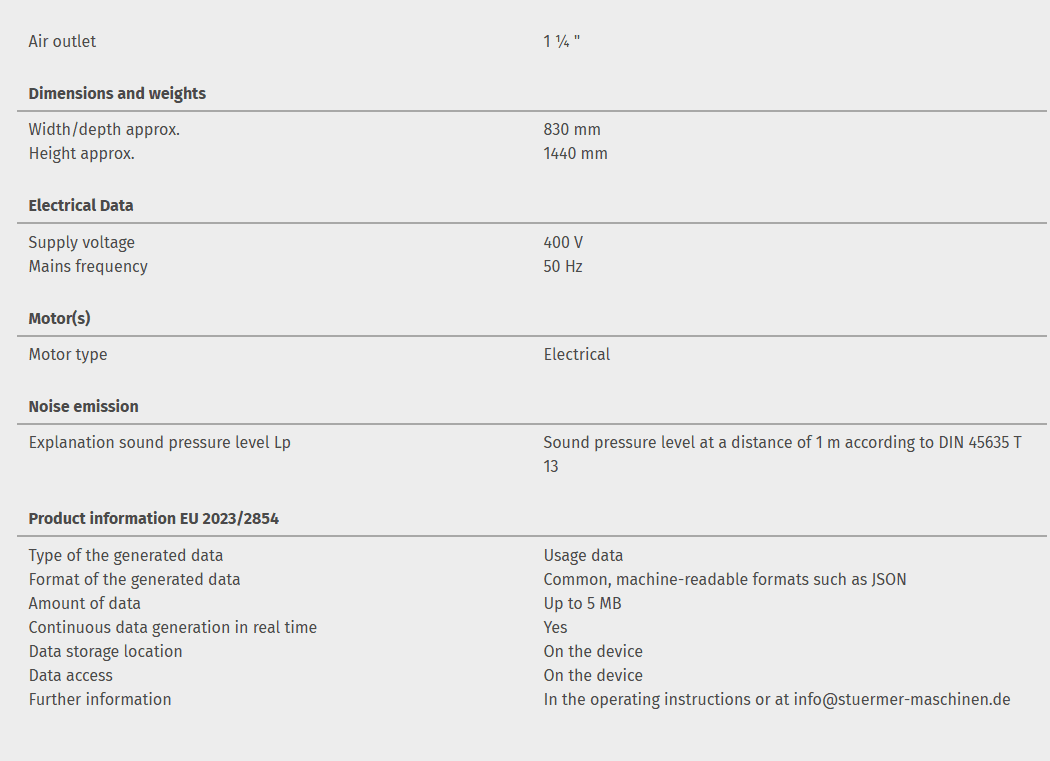
Task: Click the Noise emission heading
Action: 83,406
